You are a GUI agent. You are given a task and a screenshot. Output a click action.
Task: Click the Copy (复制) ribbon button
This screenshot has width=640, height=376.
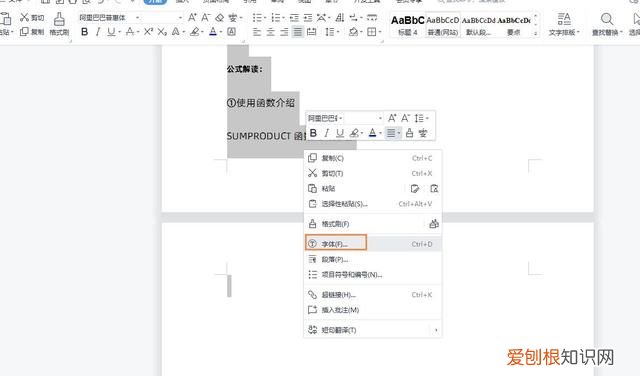point(32,32)
